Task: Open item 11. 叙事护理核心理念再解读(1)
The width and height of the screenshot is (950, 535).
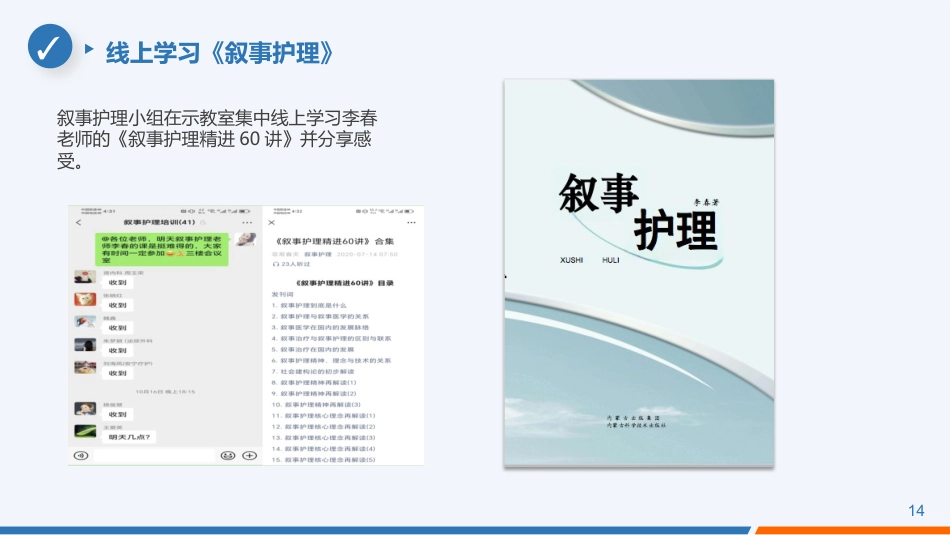Action: click(324, 416)
